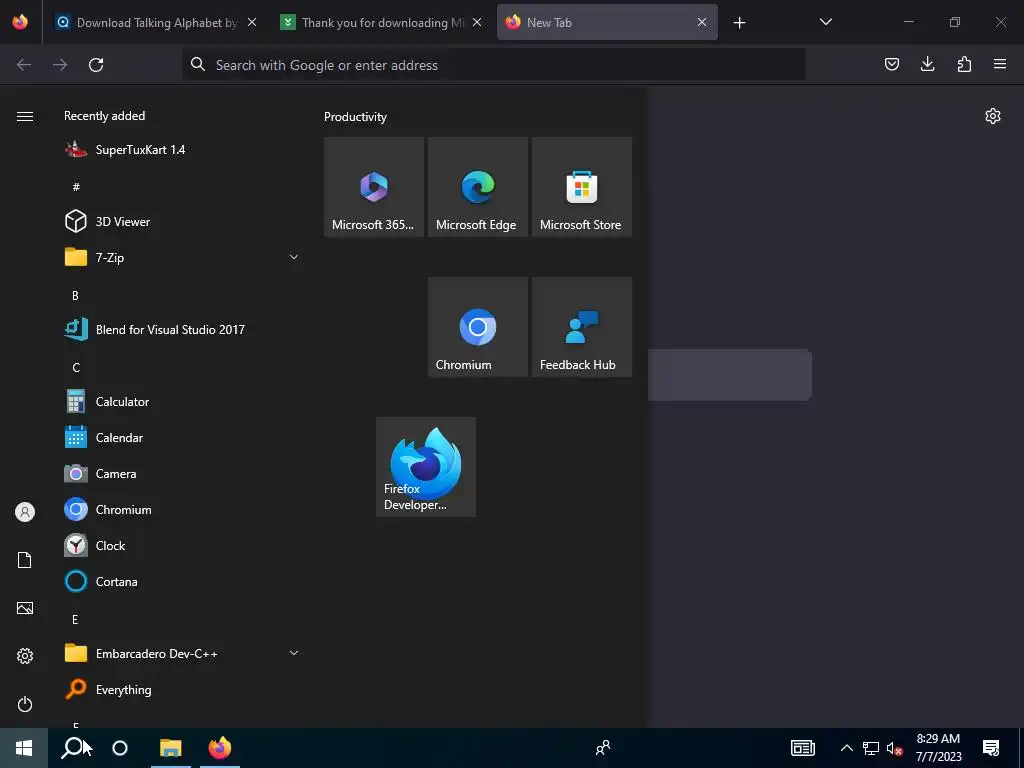The image size is (1024, 768).
Task: Reload page in Firefox toolbar
Action: click(x=96, y=65)
